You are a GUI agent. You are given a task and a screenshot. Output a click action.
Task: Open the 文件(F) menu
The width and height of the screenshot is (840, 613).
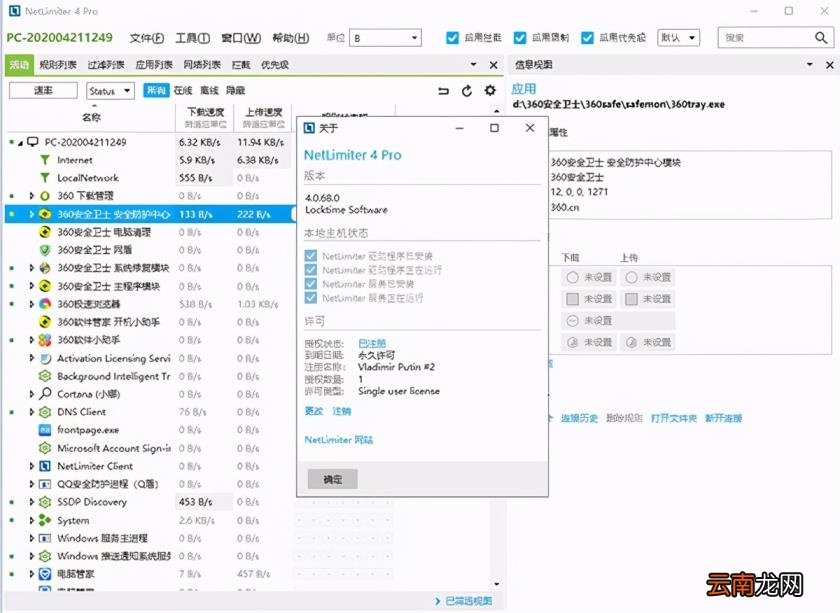[146, 38]
